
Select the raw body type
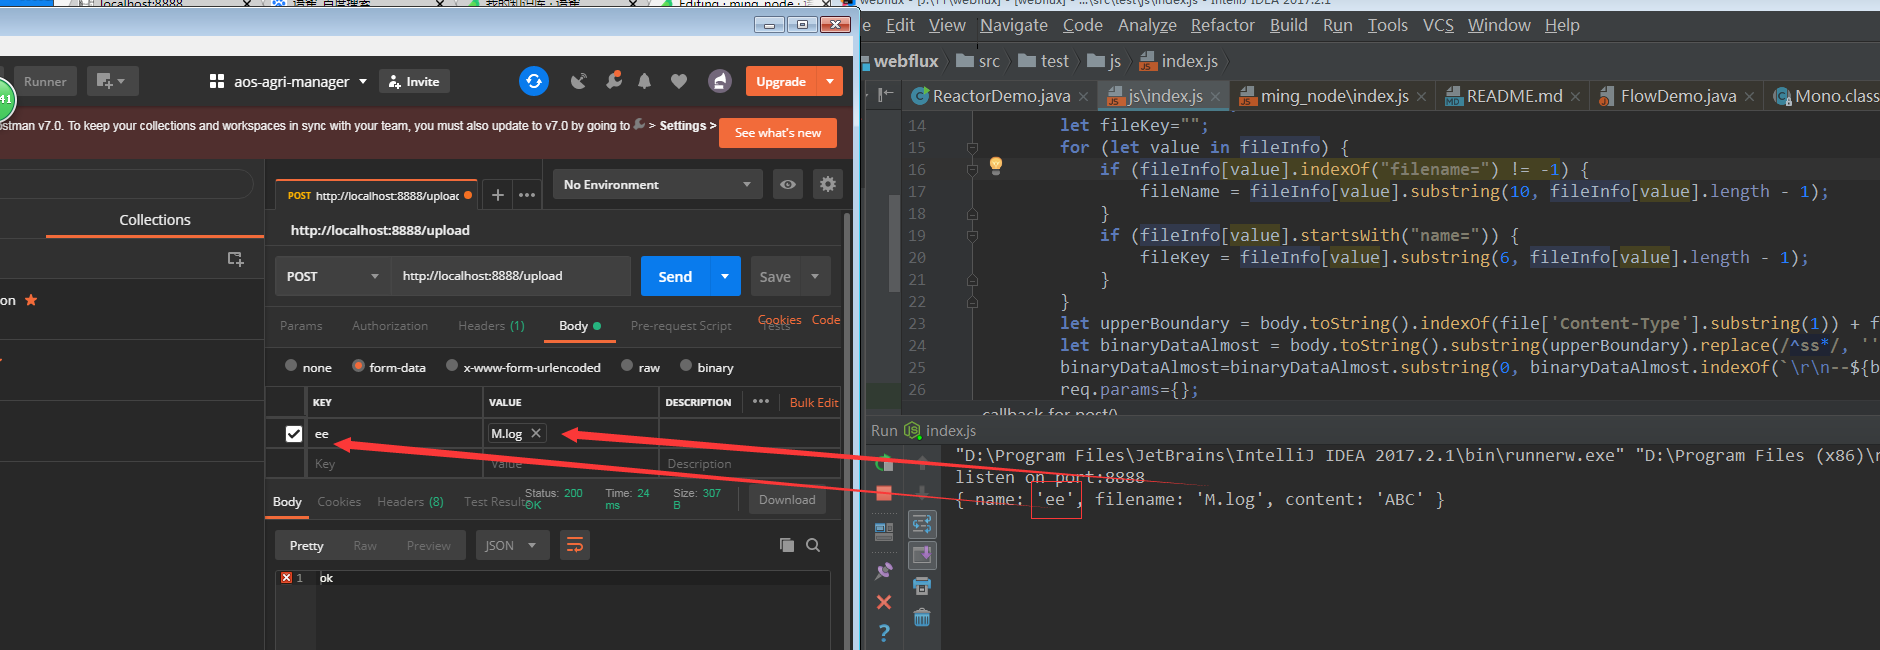[x=627, y=366]
